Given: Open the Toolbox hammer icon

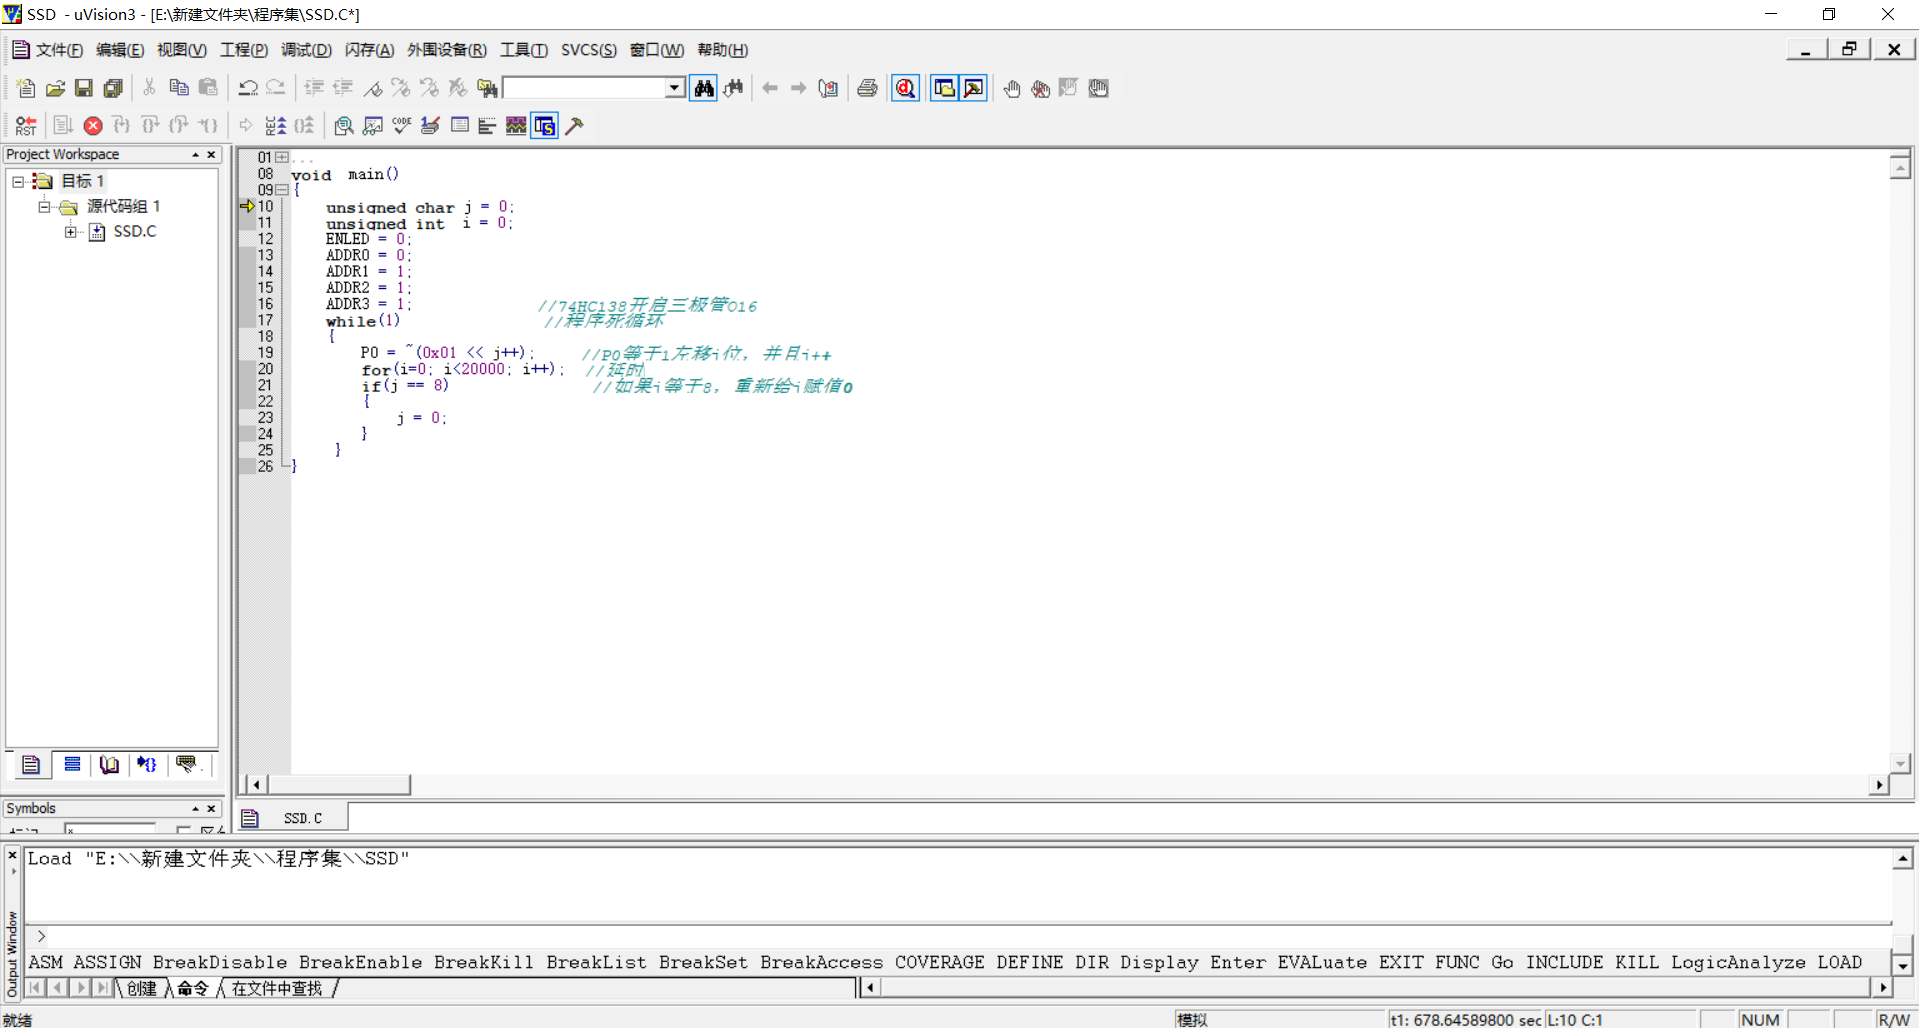Looking at the screenshot, I should [x=574, y=125].
